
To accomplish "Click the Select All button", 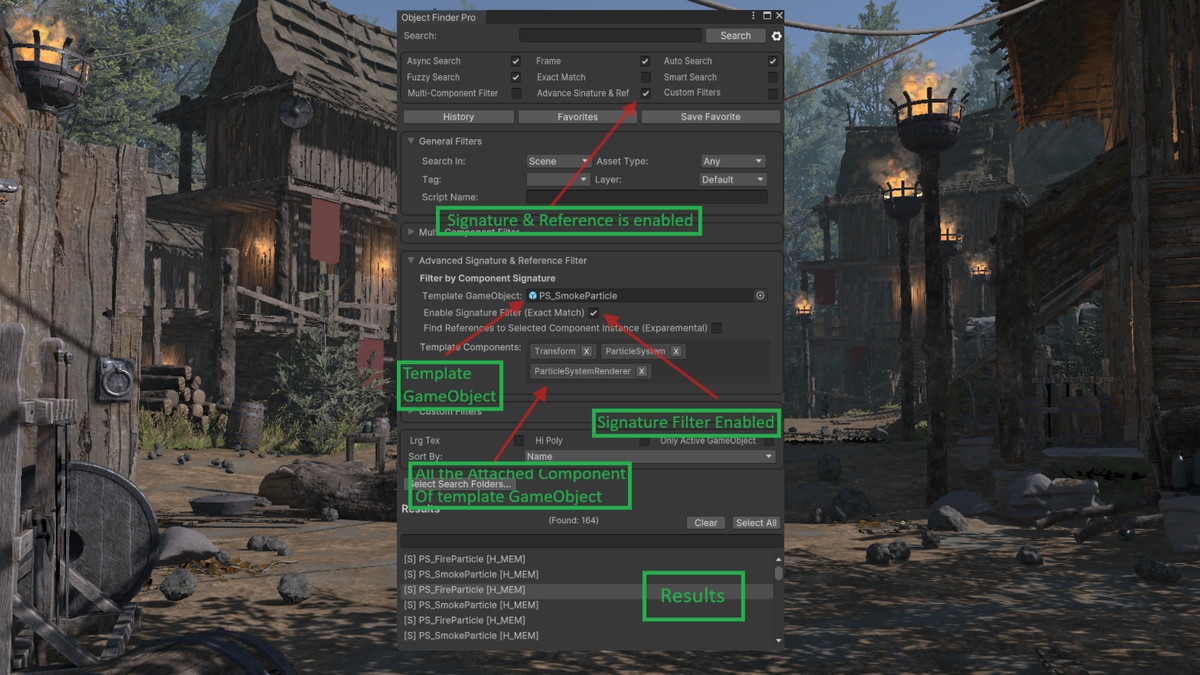I will (x=756, y=522).
